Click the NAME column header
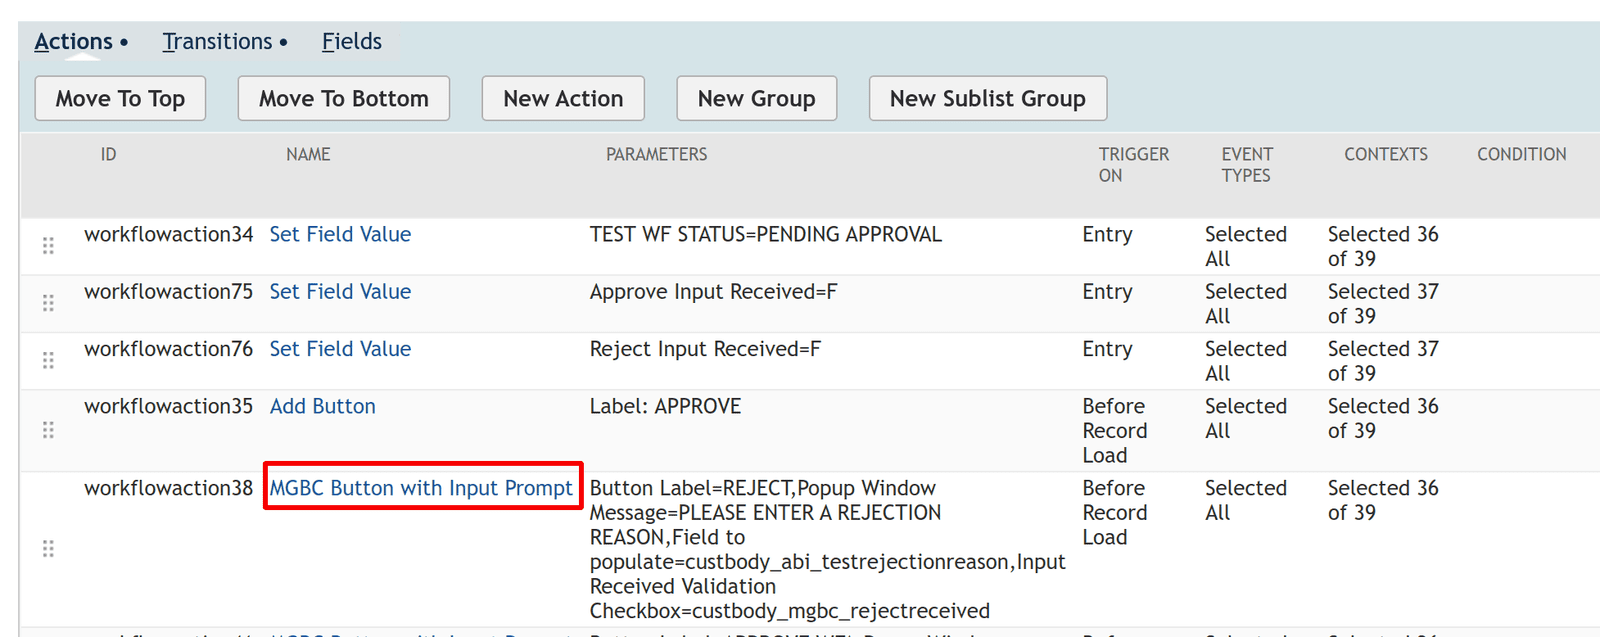Screen dimensions: 1600x637 tap(308, 155)
